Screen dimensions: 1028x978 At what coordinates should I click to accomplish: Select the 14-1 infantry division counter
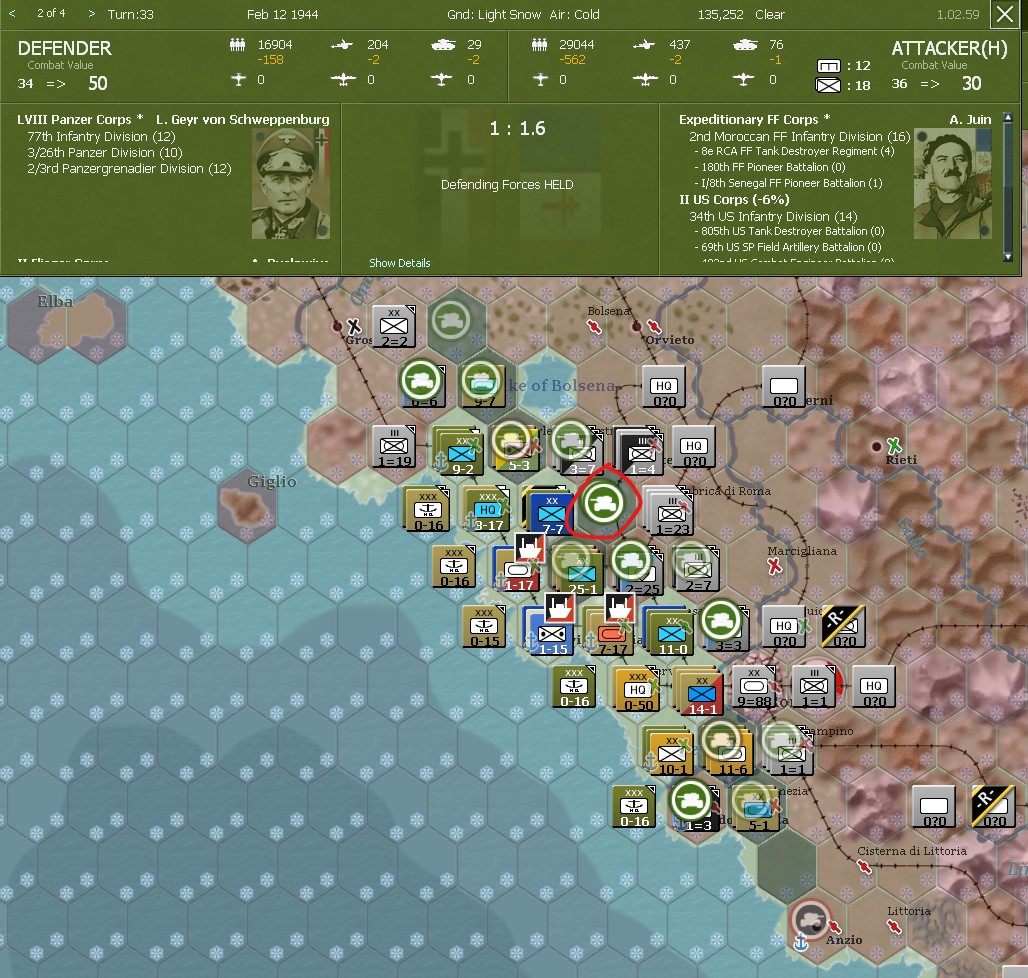[x=702, y=693]
